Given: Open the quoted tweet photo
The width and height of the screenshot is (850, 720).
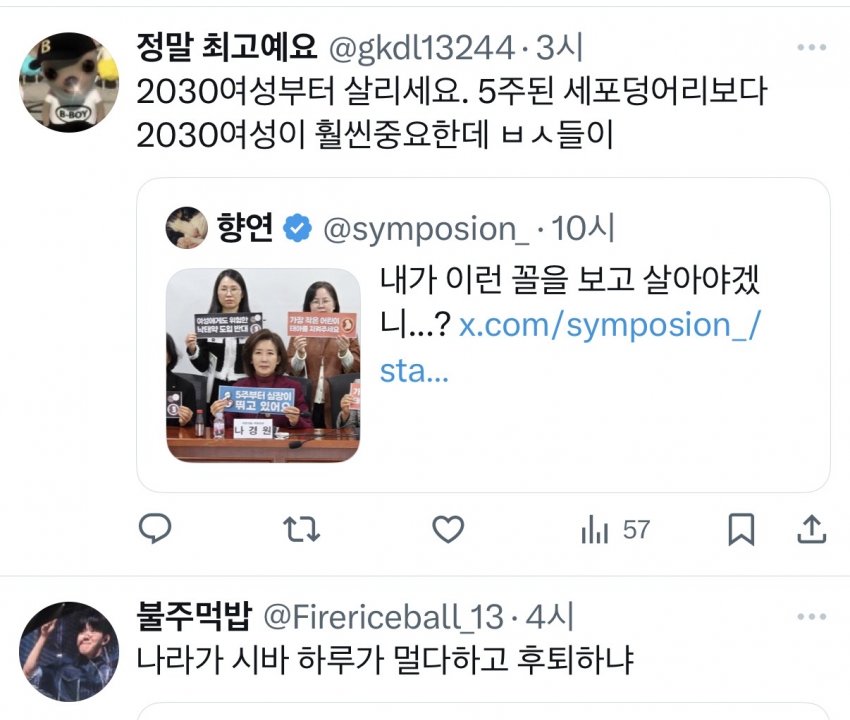Looking at the screenshot, I should click(263, 365).
